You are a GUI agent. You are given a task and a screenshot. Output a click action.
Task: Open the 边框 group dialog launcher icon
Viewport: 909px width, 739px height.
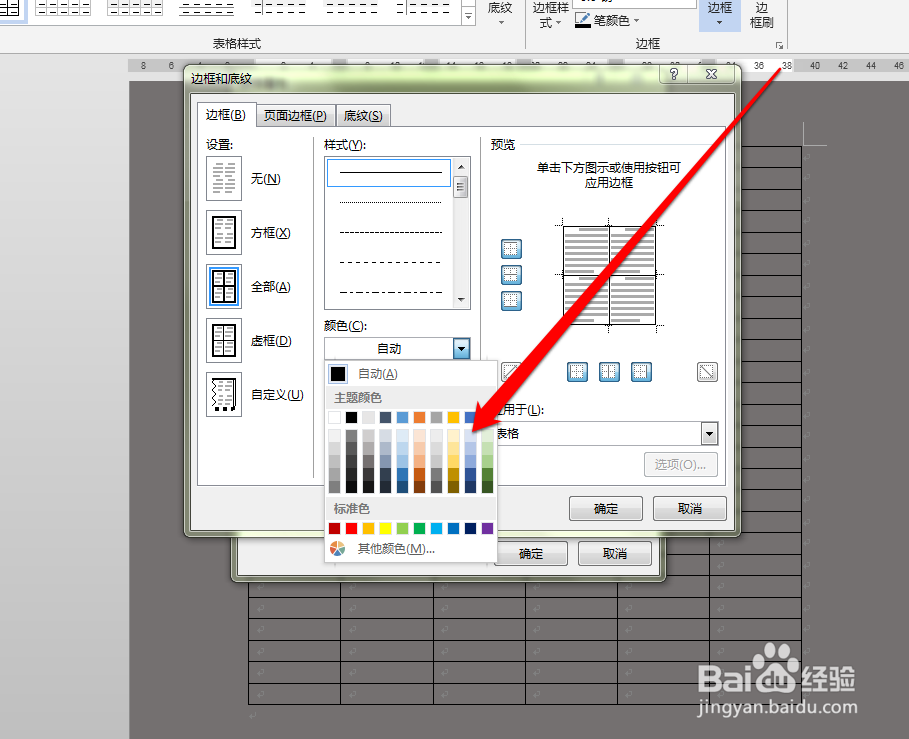coord(779,45)
